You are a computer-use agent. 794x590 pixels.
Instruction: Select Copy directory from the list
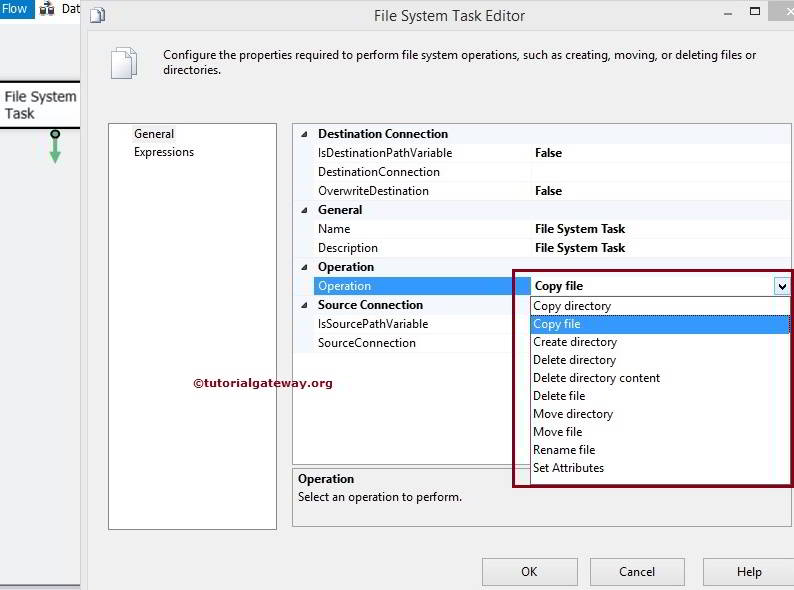[x=572, y=306]
